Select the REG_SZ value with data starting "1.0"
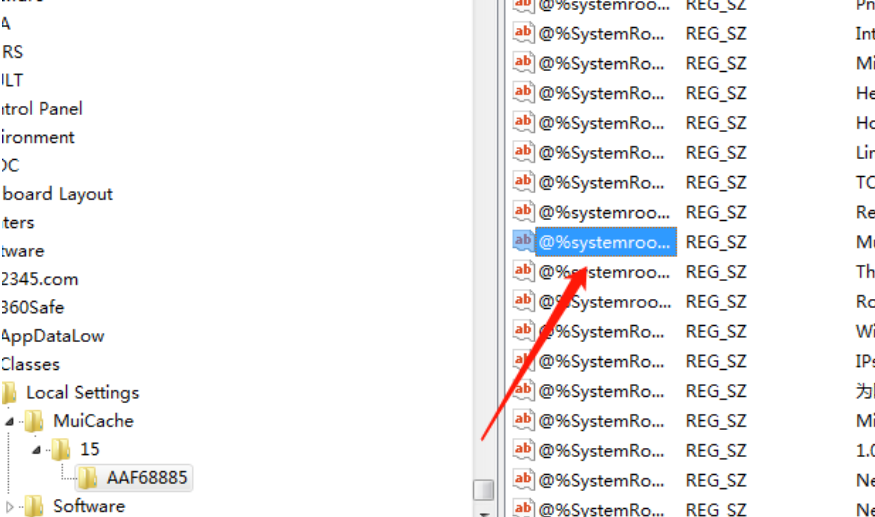Image resolution: width=875 pixels, height=517 pixels. [x=716, y=451]
